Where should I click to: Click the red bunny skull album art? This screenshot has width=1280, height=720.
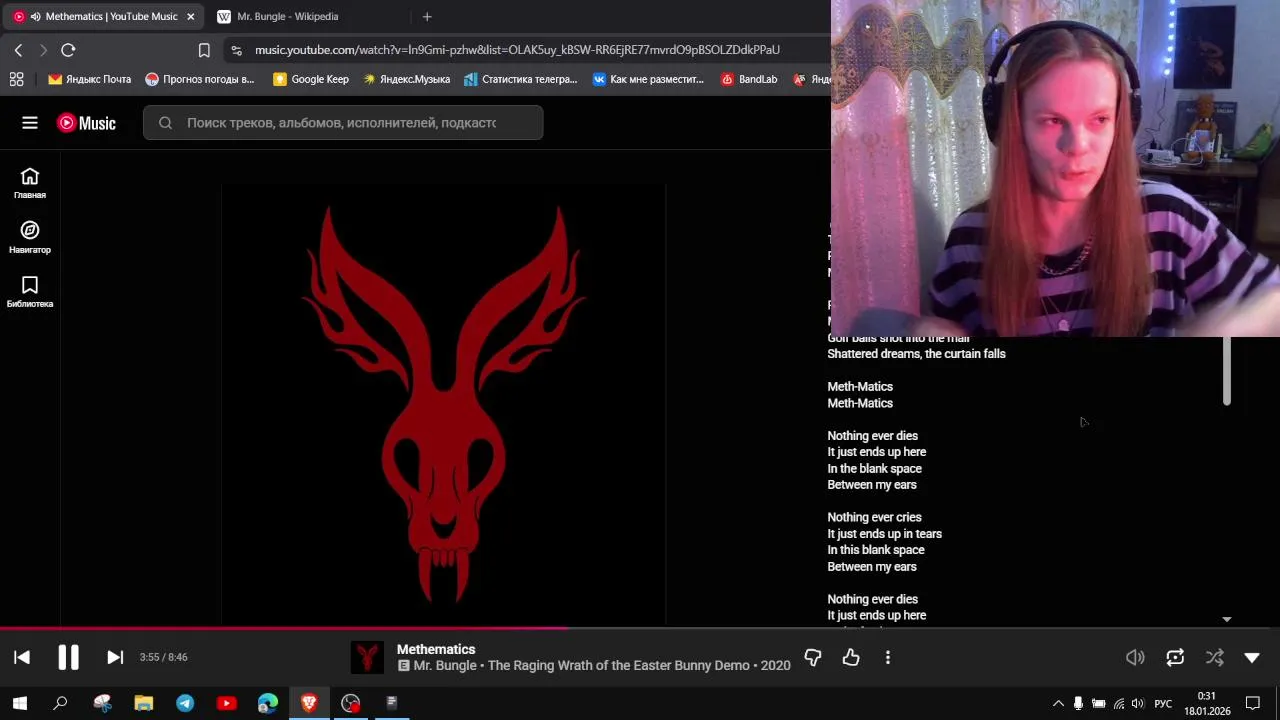click(443, 404)
